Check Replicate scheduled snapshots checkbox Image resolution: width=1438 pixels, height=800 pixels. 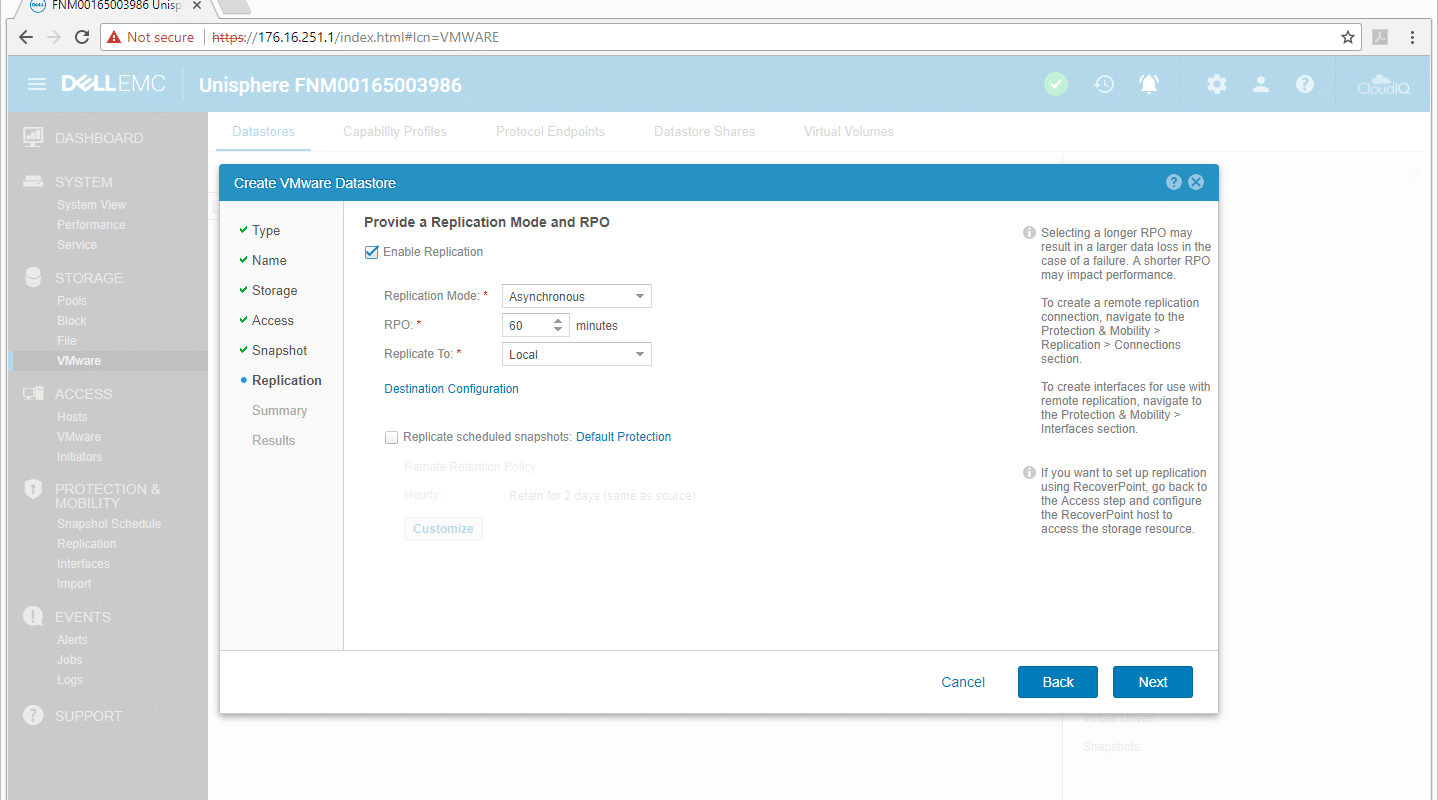pyautogui.click(x=391, y=437)
